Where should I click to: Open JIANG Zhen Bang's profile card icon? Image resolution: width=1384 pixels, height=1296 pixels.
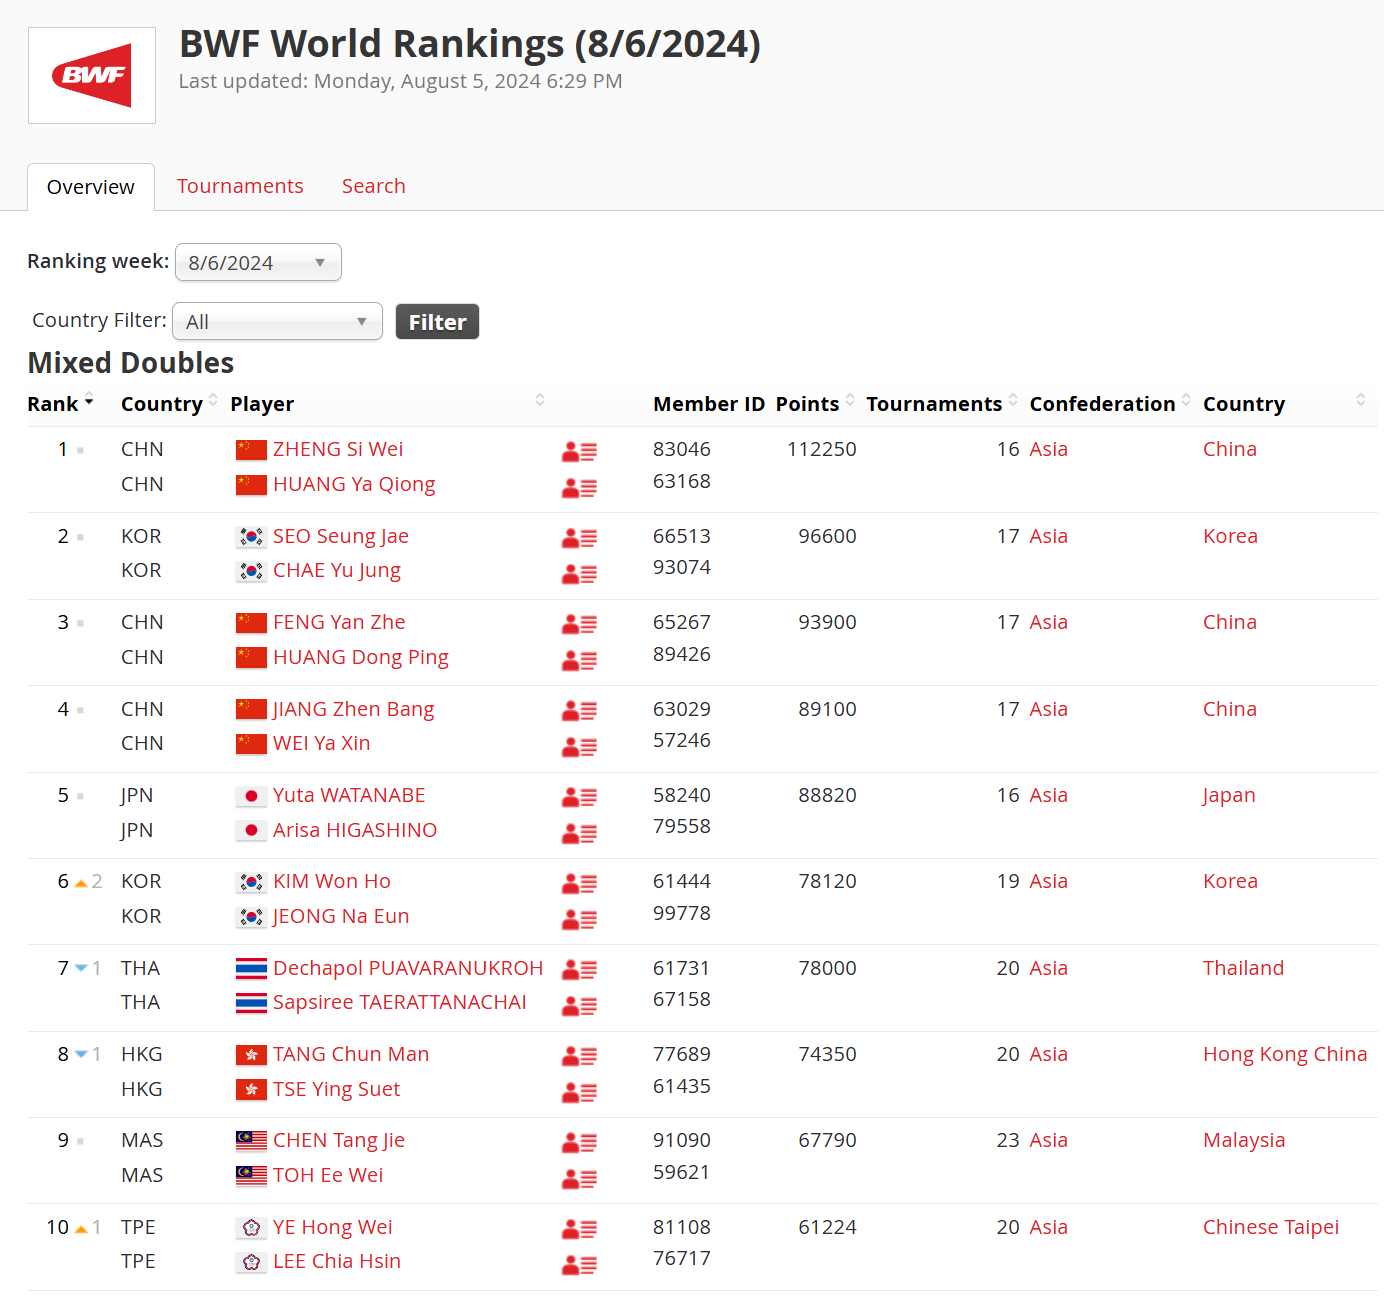pos(579,711)
